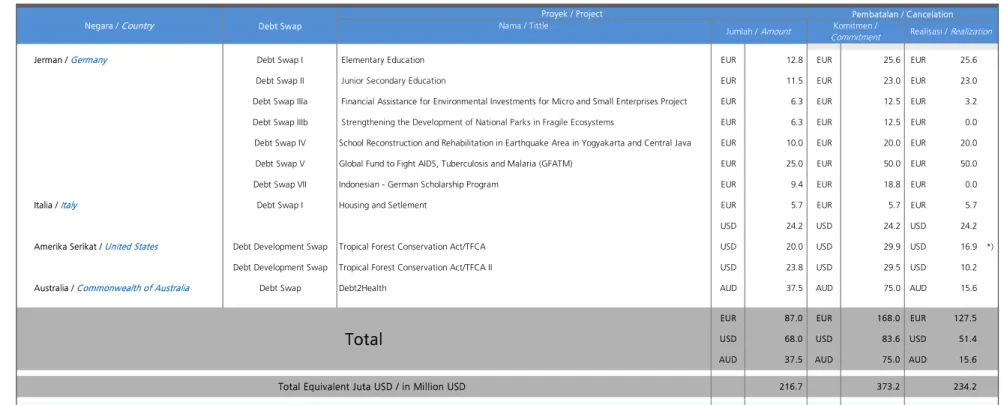Viewport: 1001px width, 405px height.
Task: Select the Junior Secondary Education project cell
Action: 393,81
